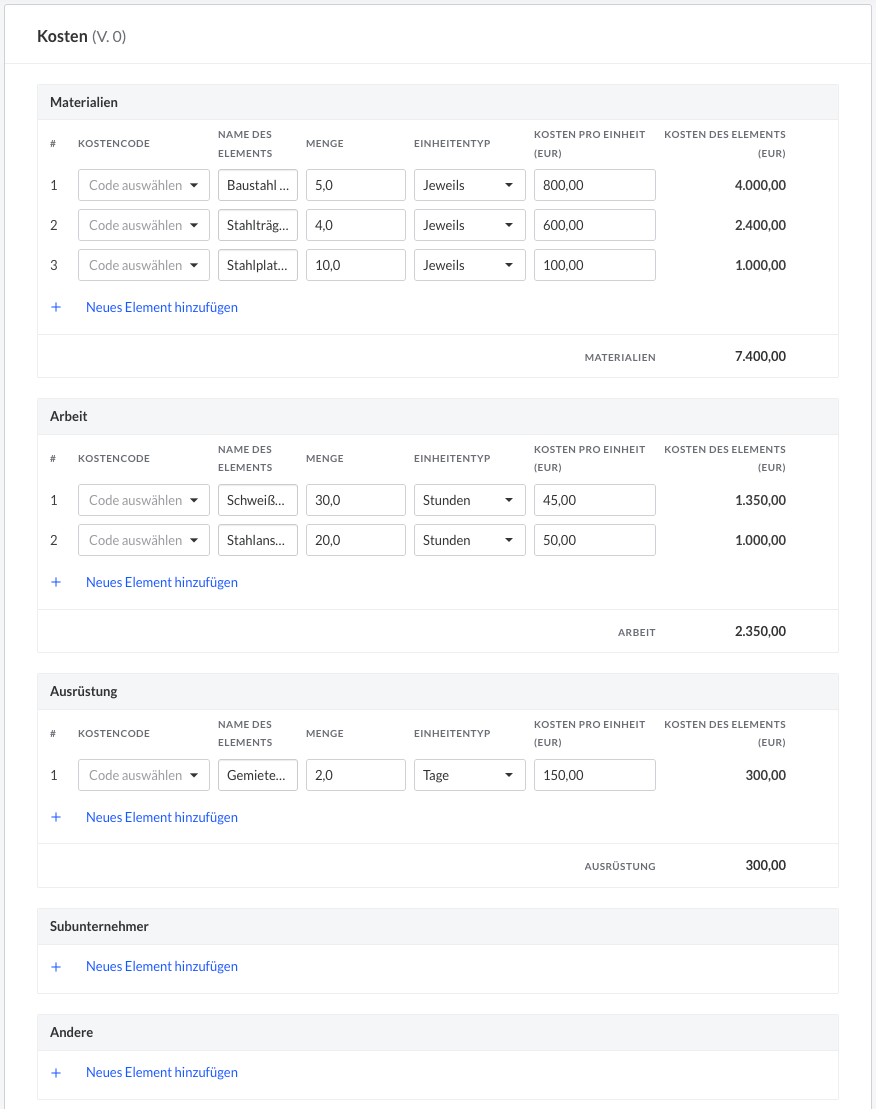Click cost per unit field showing 150,00
876x1109 pixels.
pyautogui.click(x=594, y=775)
